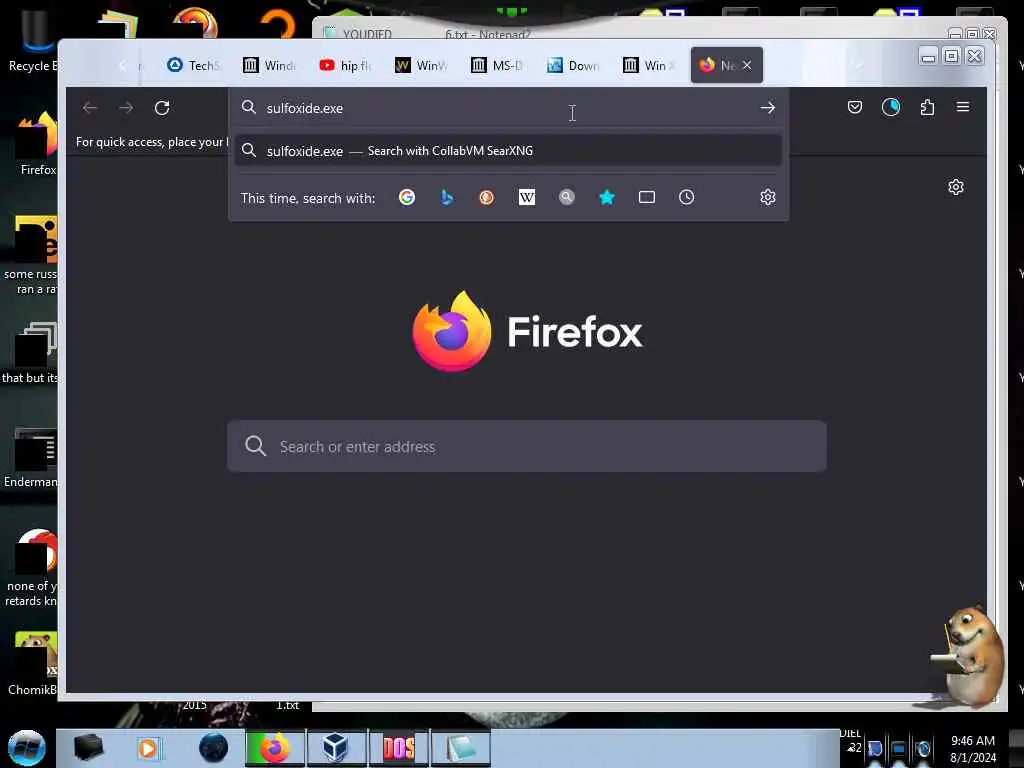This screenshot has height=768, width=1024.
Task: Switch to the Down tab
Action: 573,65
